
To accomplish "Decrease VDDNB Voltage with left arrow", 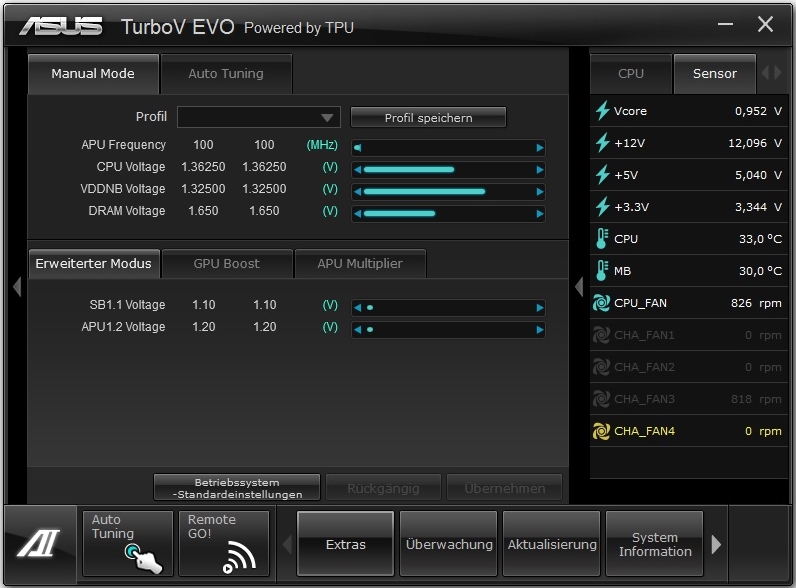I will click(358, 191).
